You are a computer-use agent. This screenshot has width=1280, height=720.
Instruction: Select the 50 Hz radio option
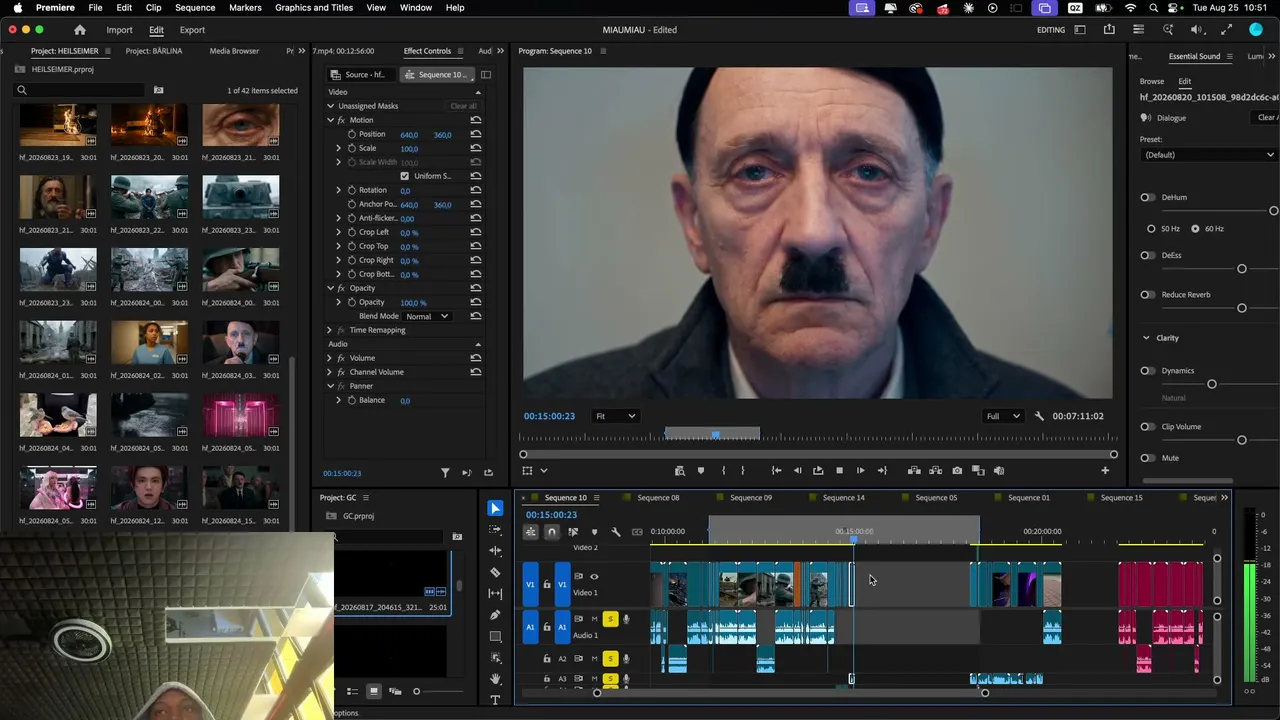coord(1151,229)
